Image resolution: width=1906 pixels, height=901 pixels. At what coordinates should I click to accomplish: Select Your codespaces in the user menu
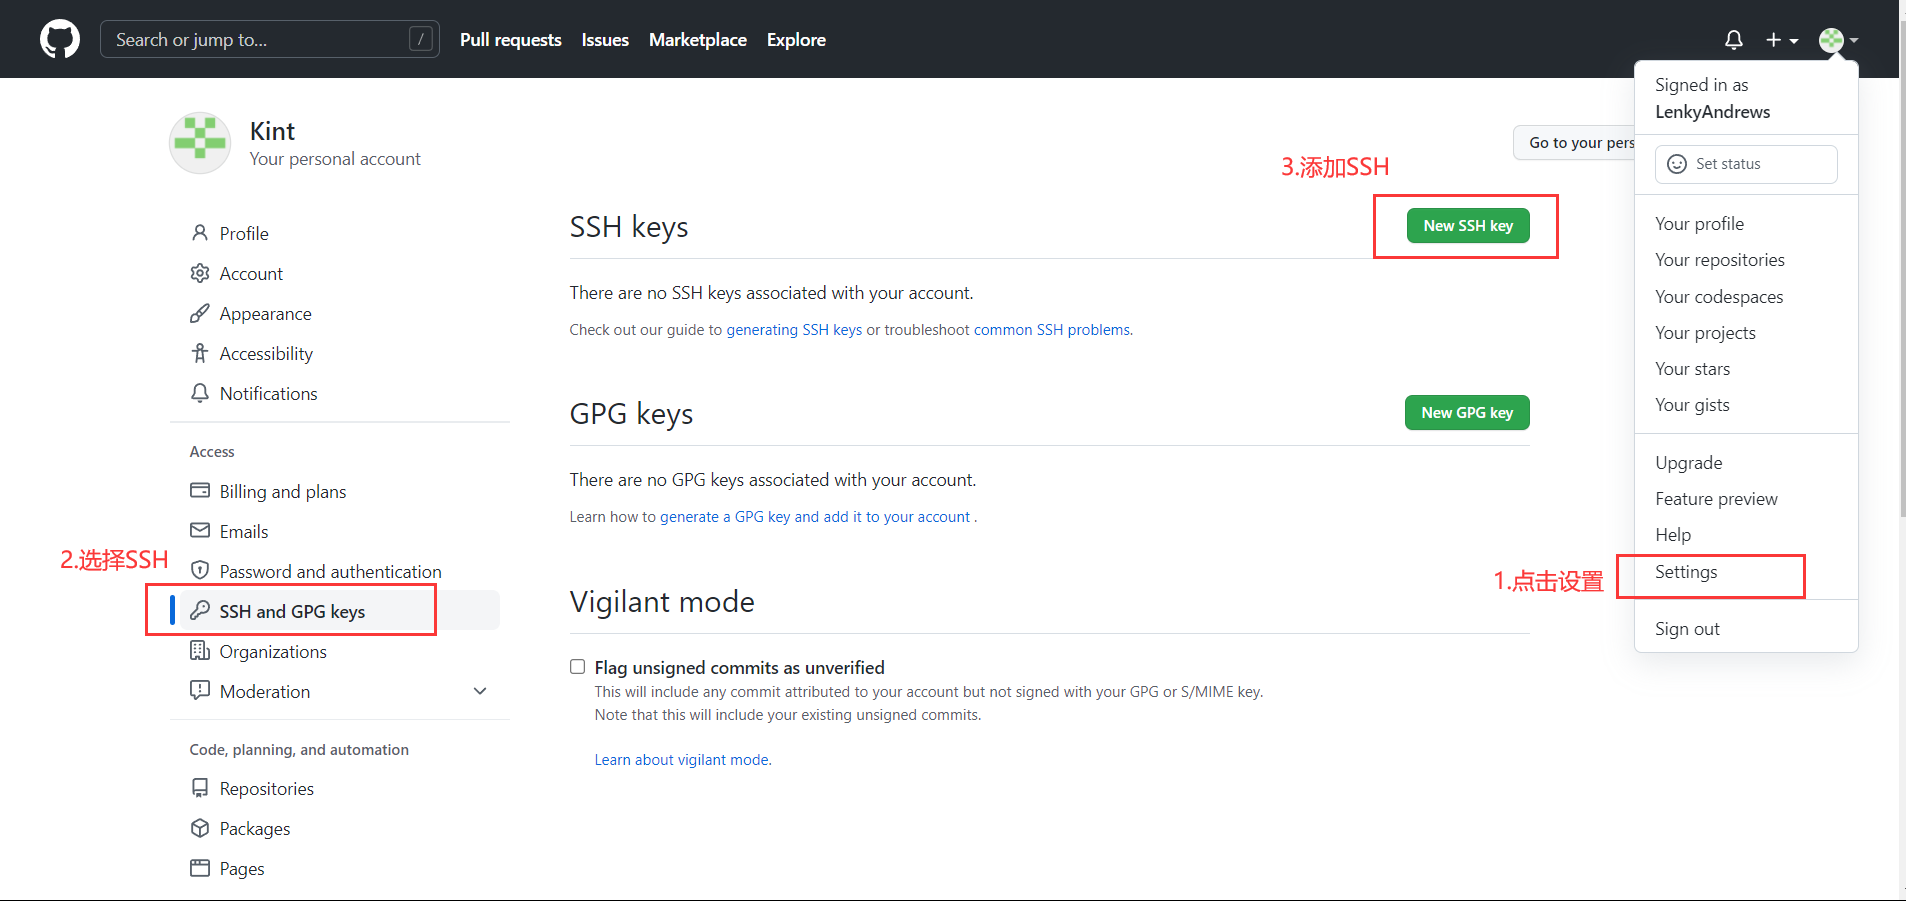click(1746, 297)
